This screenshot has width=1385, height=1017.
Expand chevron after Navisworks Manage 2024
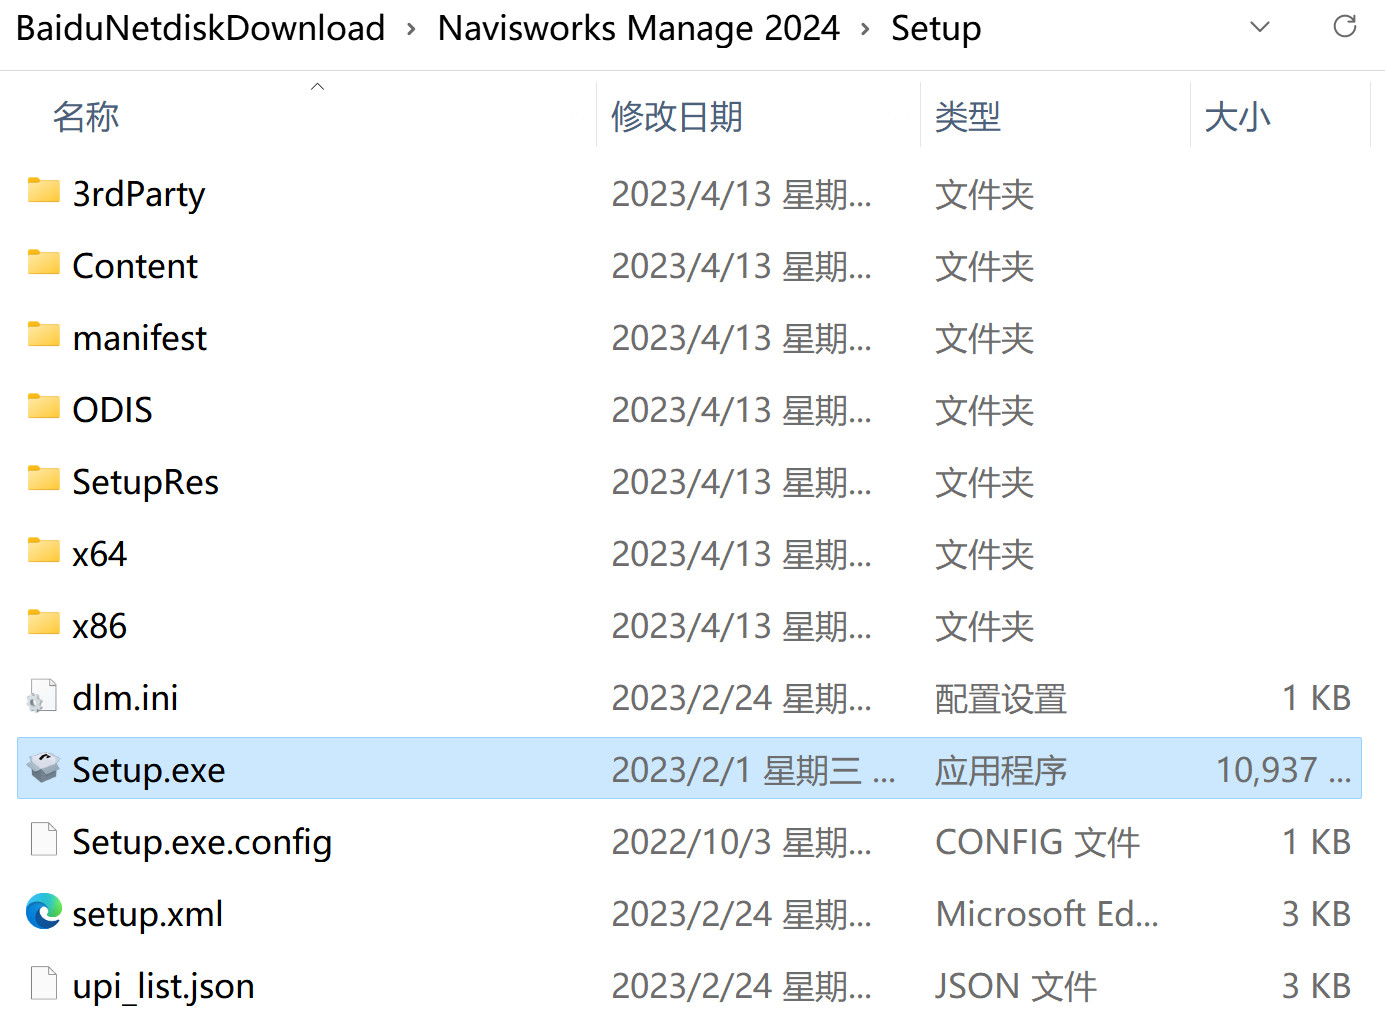[865, 29]
